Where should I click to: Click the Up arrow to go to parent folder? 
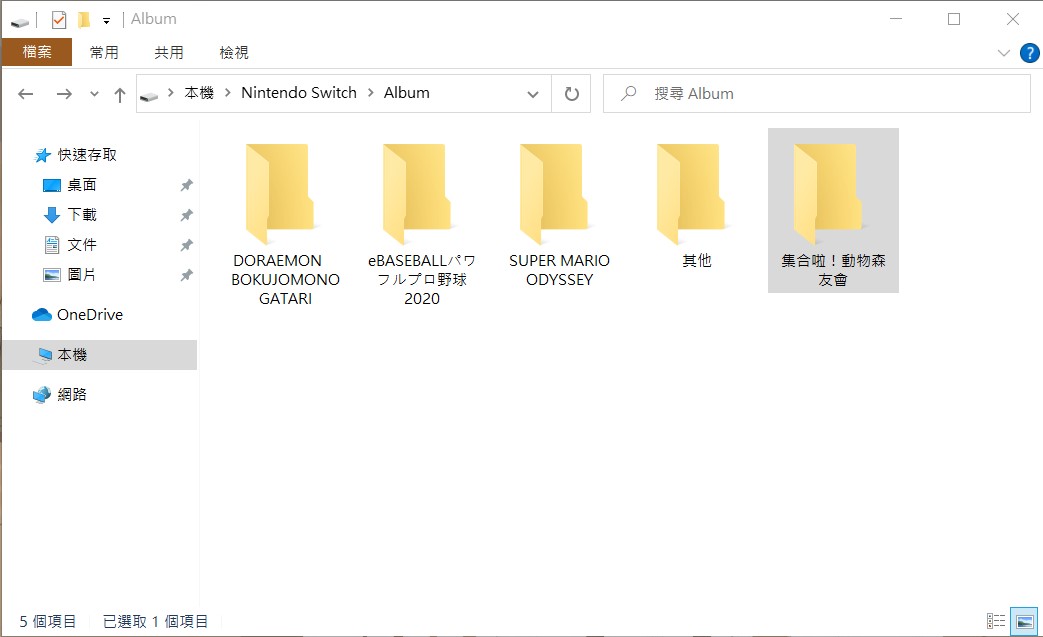tap(119, 92)
